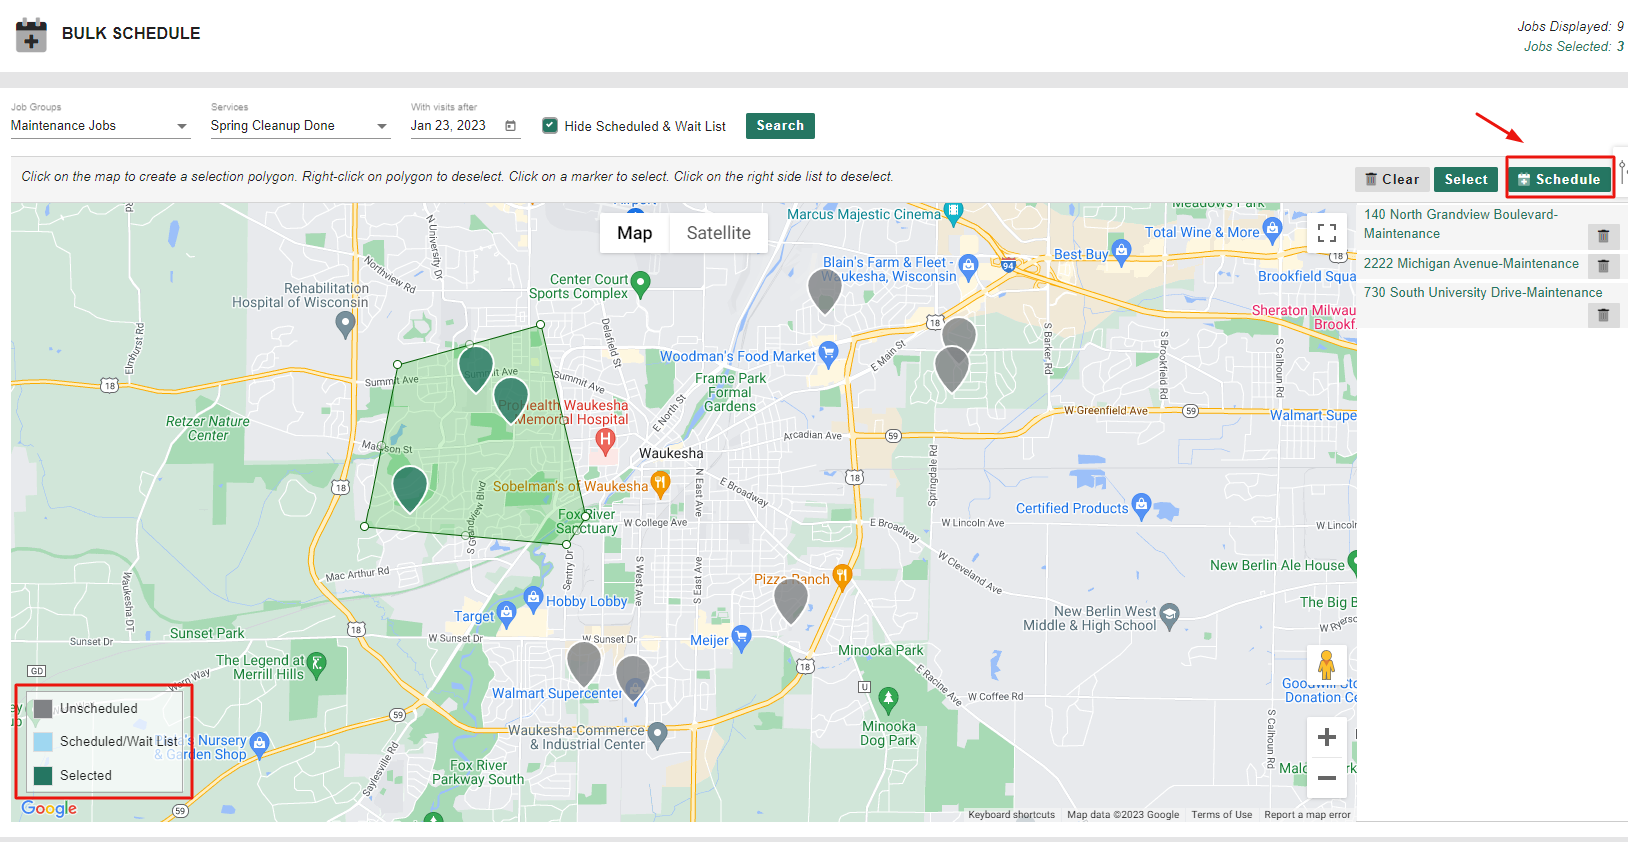This screenshot has height=842, width=1628.
Task: Open the calendar picker icon beside the date
Action: (x=511, y=126)
